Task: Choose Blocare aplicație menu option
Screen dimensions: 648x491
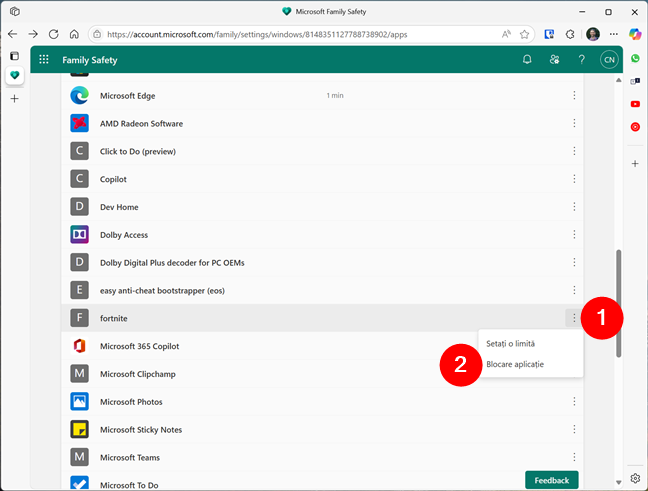Action: [531, 364]
